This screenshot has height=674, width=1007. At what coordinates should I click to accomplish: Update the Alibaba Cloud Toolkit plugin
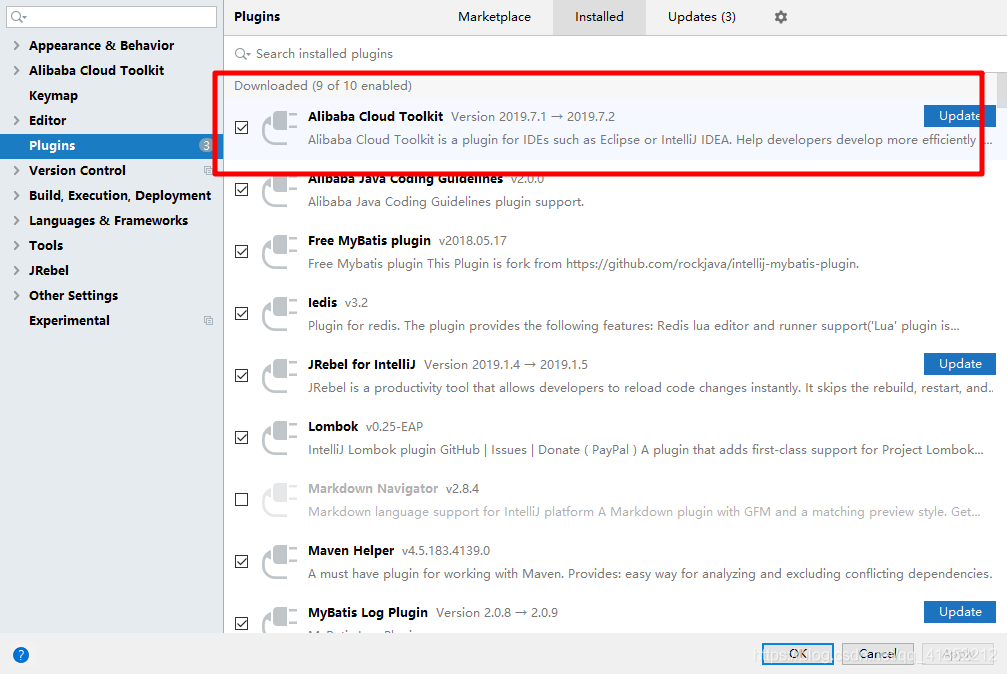[x=959, y=116]
